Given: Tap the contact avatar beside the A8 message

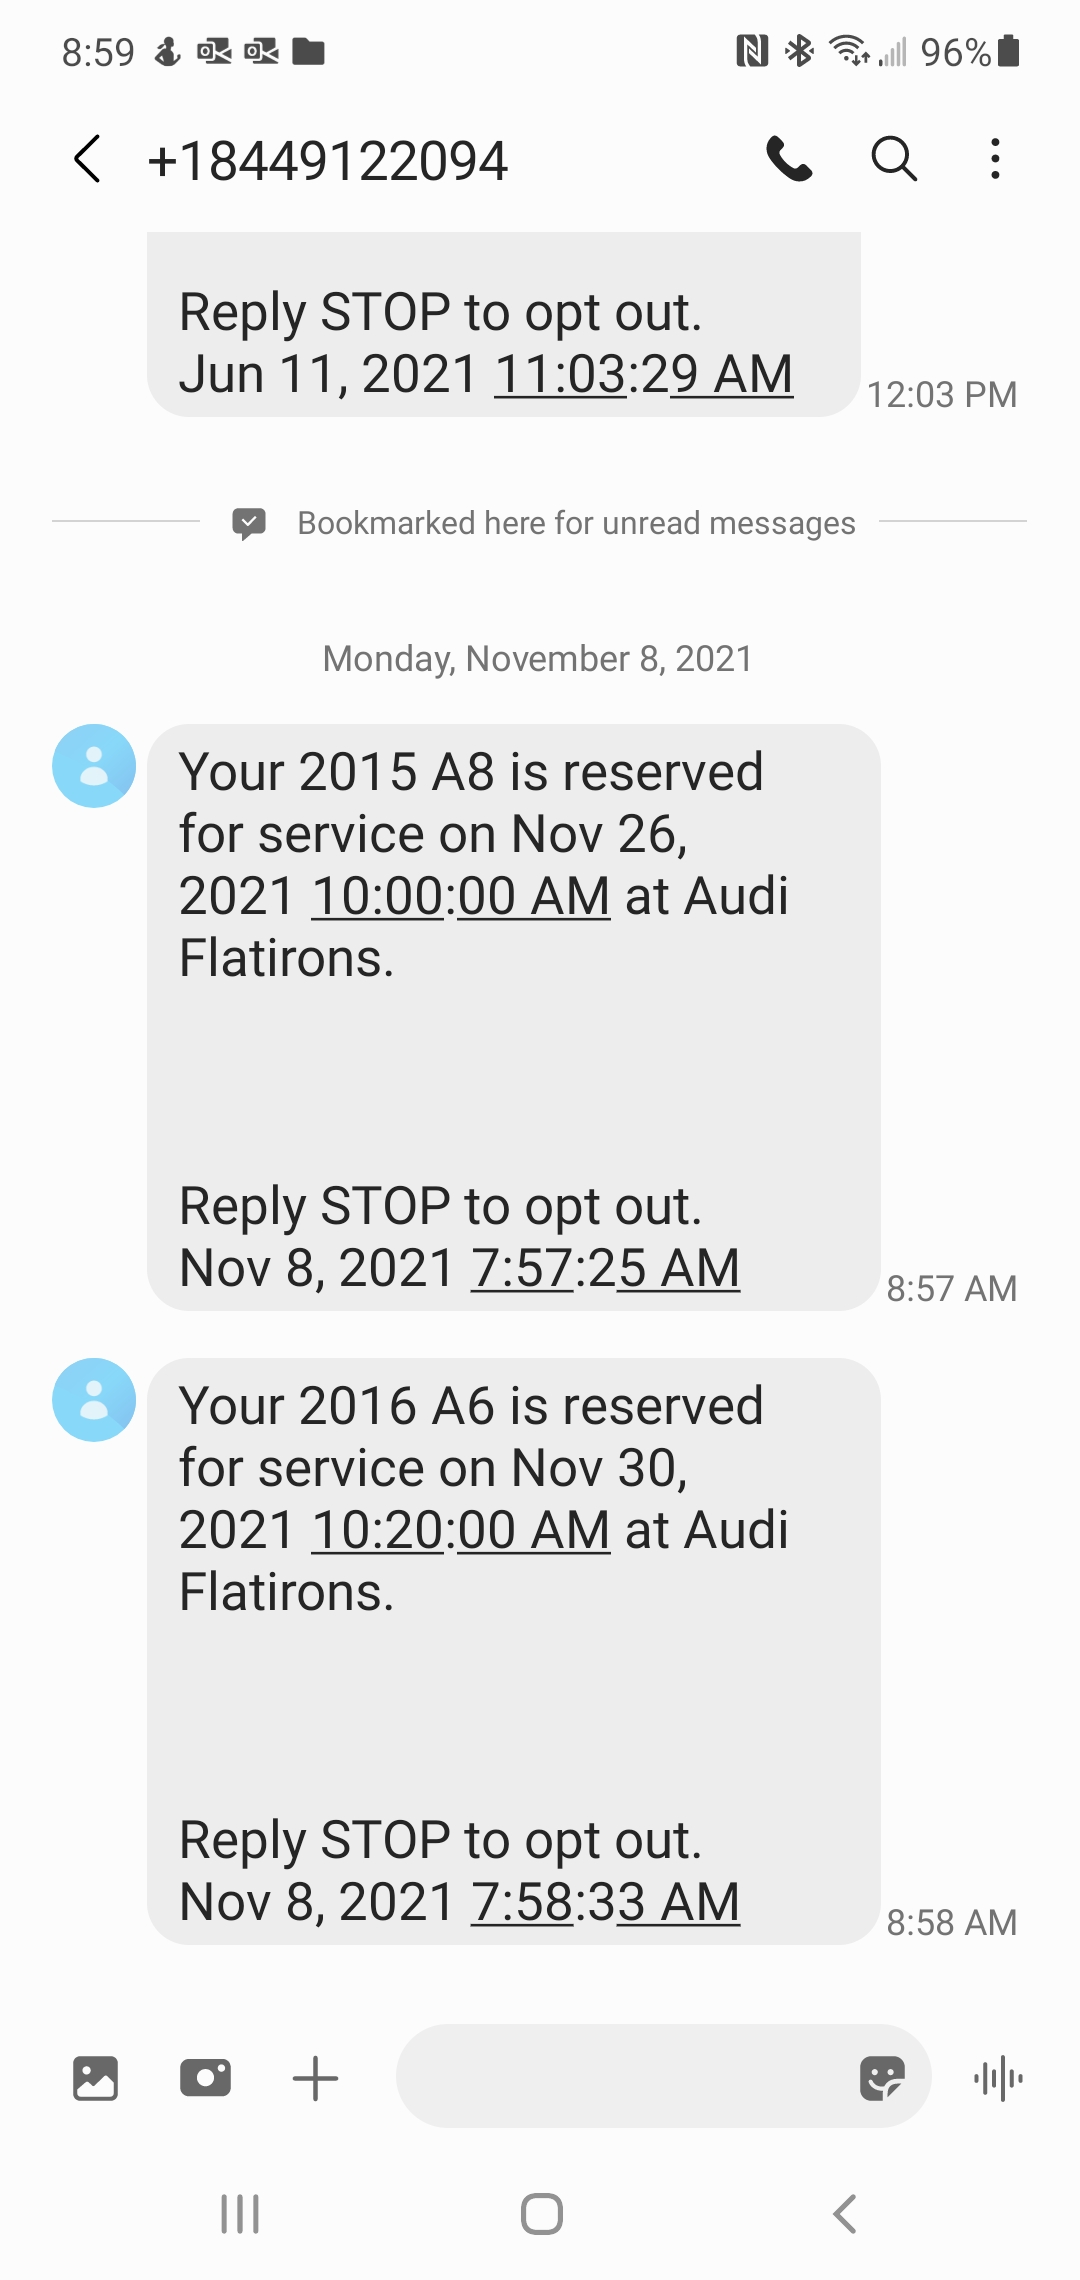Looking at the screenshot, I should coord(94,766).
